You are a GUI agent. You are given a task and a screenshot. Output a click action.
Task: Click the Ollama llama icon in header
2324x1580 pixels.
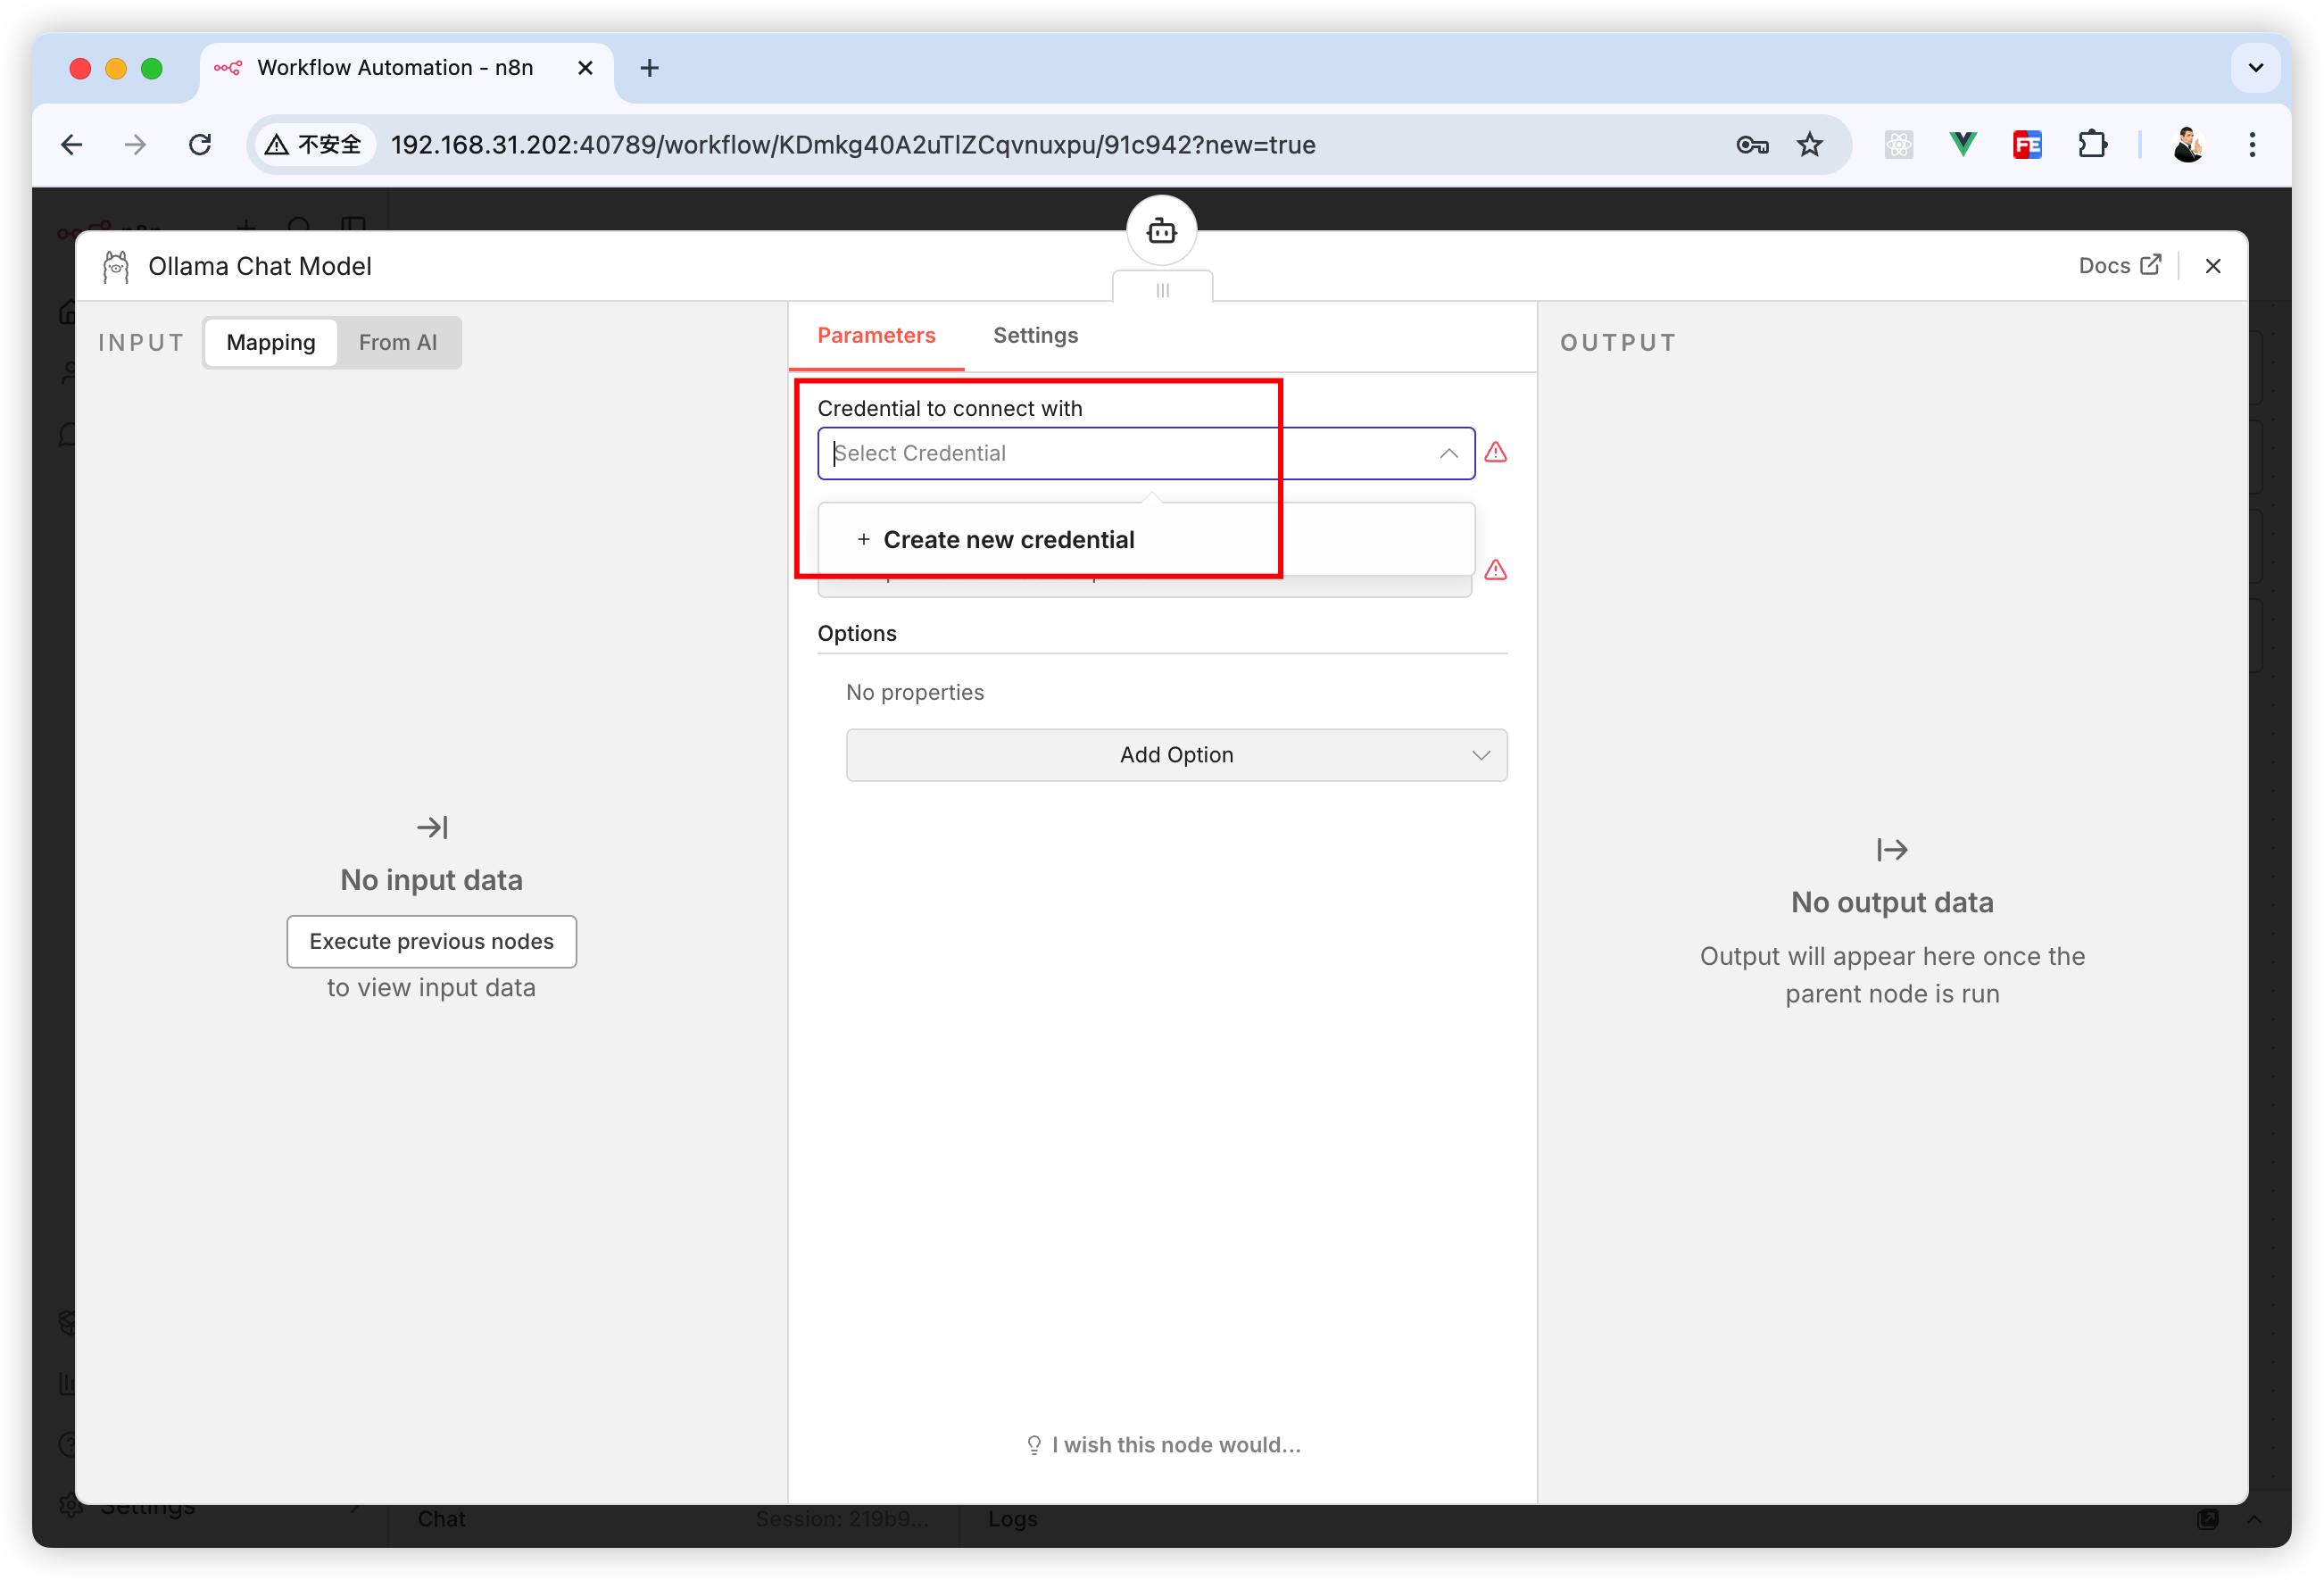pos(116,267)
